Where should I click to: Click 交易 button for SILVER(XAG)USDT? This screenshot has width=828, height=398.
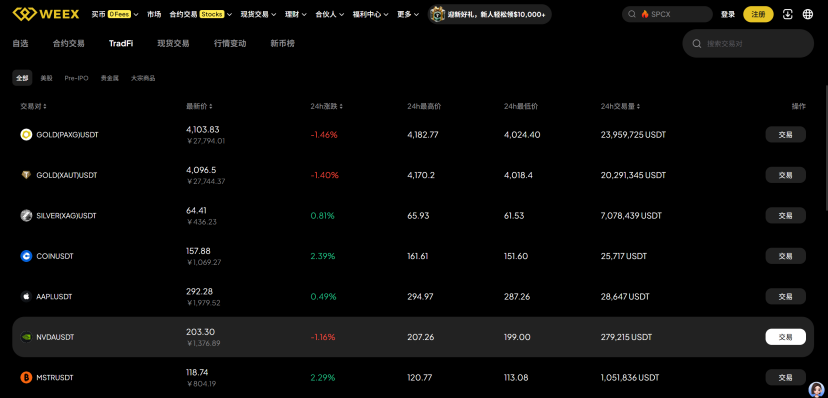point(786,215)
